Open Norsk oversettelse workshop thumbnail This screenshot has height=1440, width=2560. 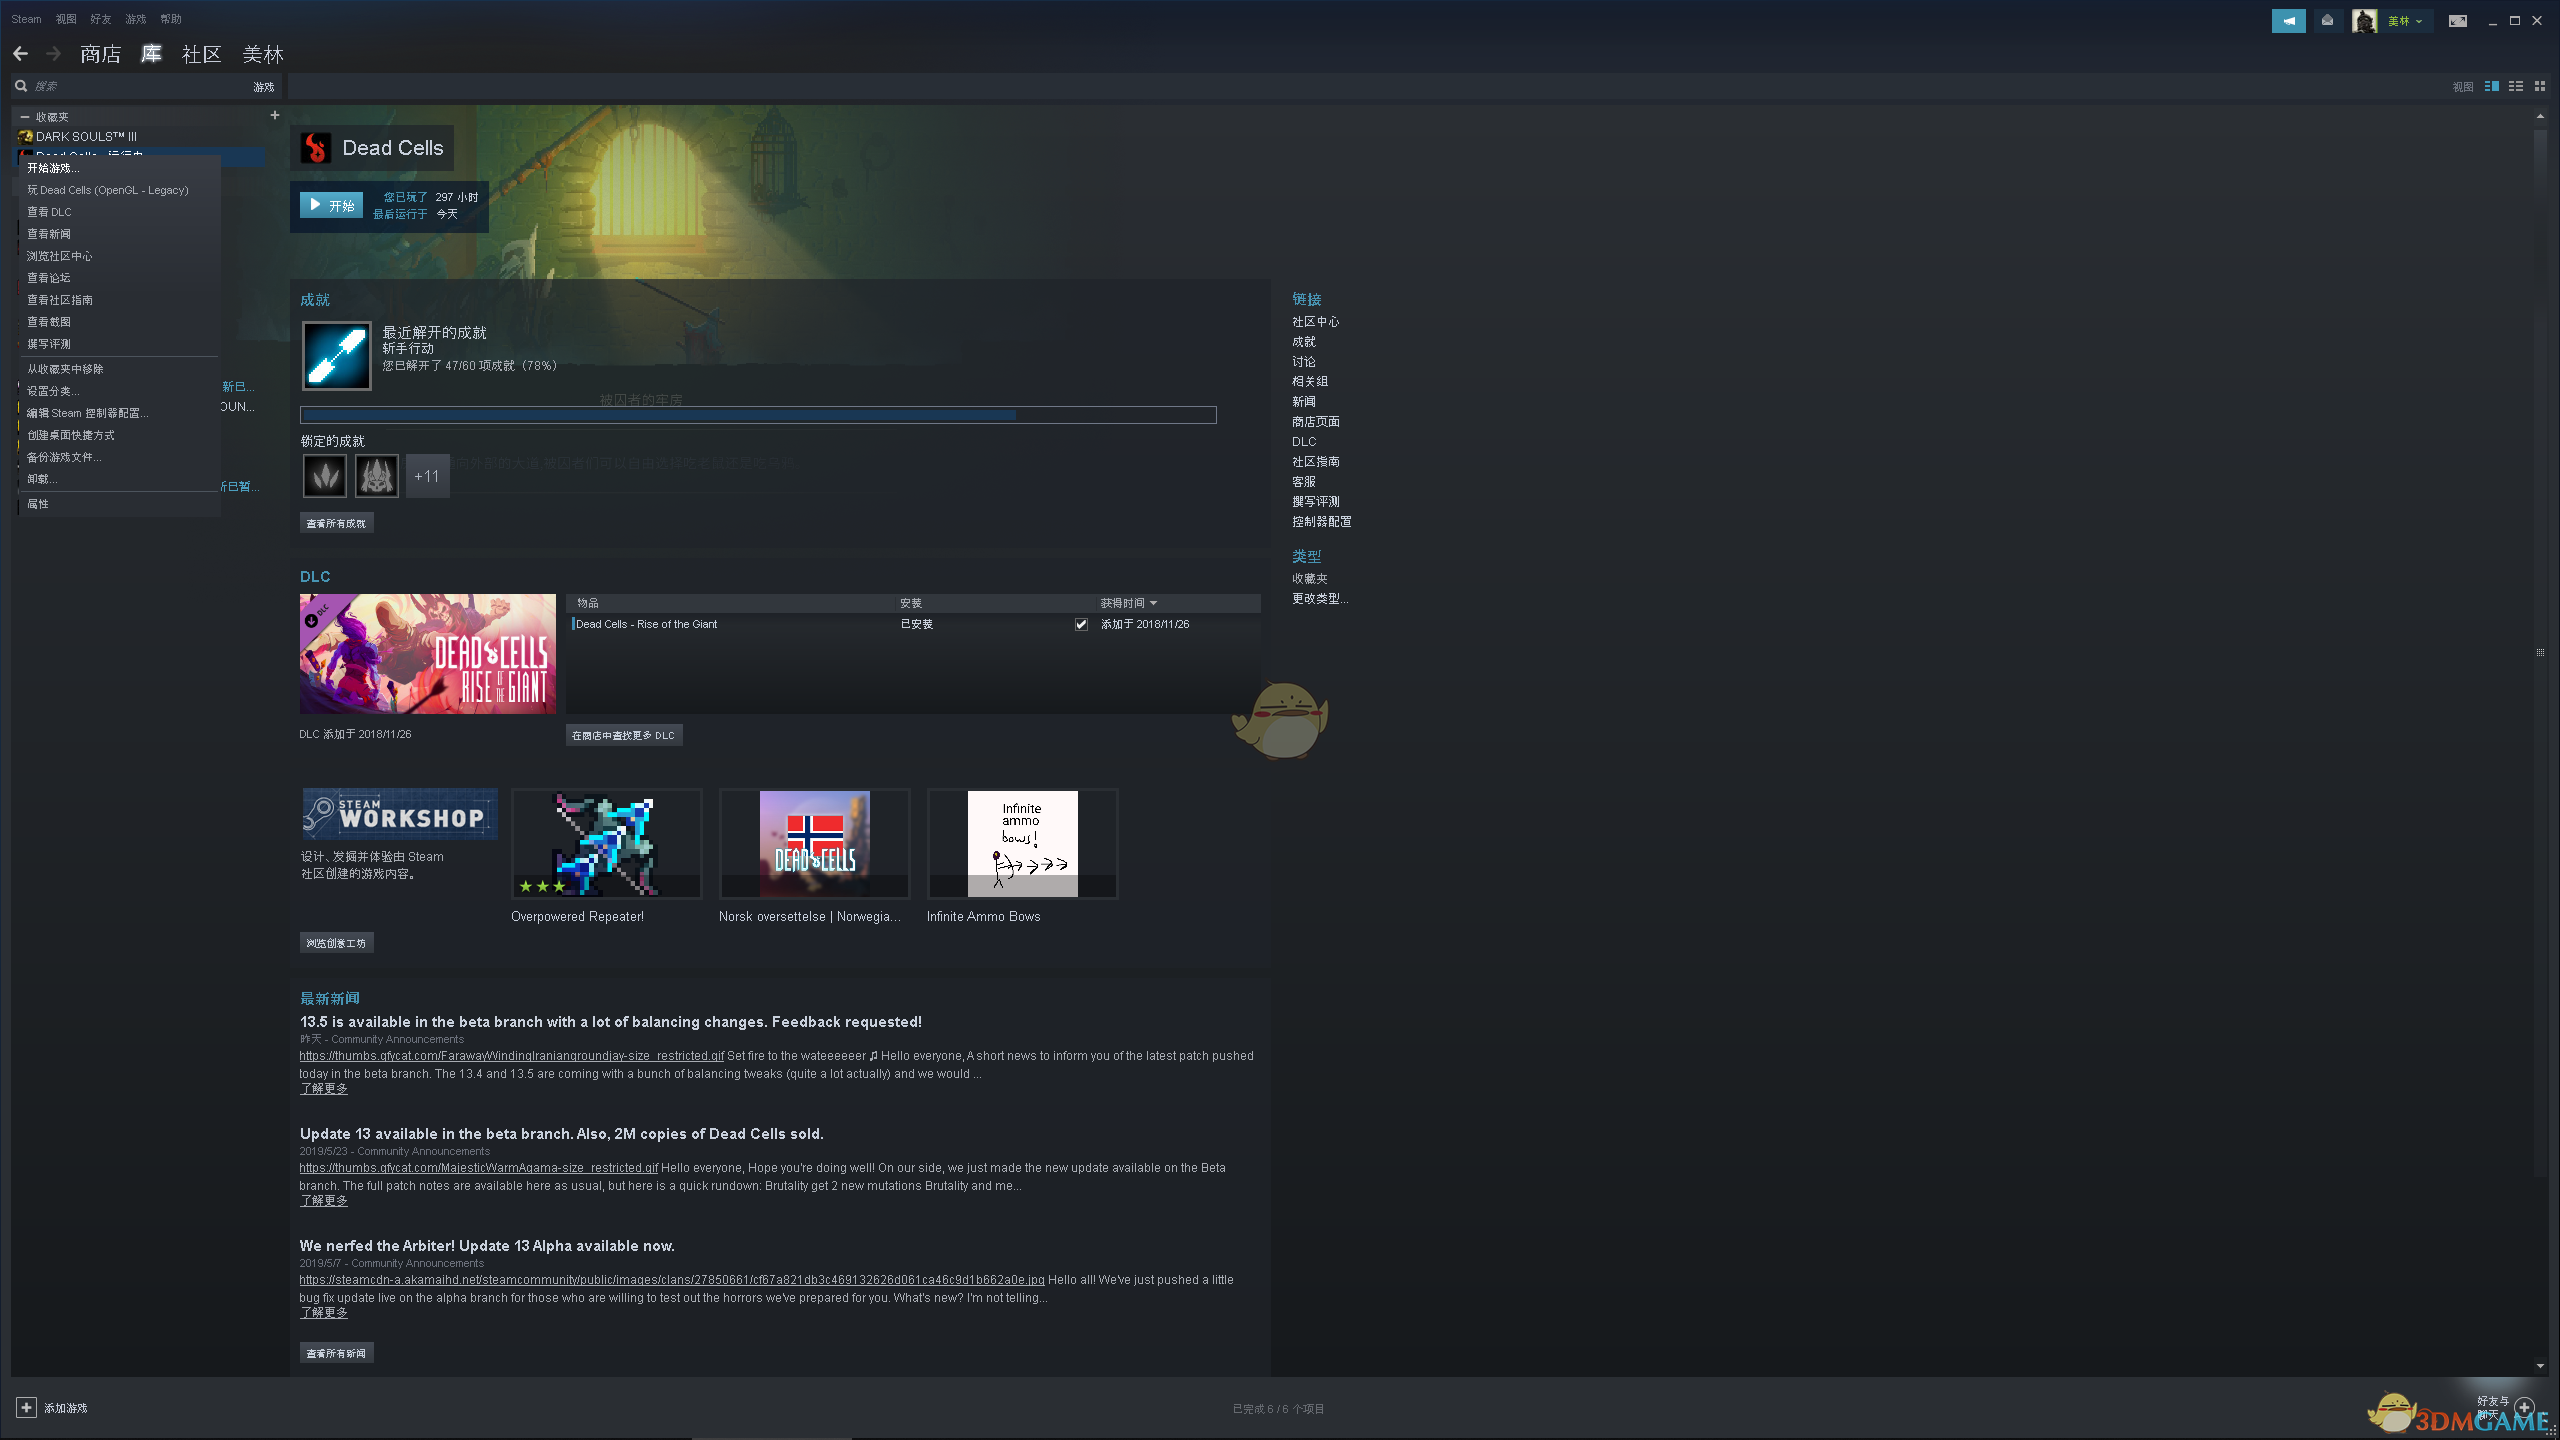(814, 844)
